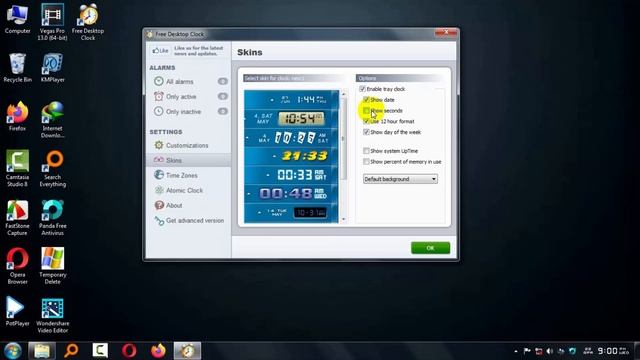The width and height of the screenshot is (640, 360).
Task: Open Camtasia from the taskbar
Action: tap(100, 351)
